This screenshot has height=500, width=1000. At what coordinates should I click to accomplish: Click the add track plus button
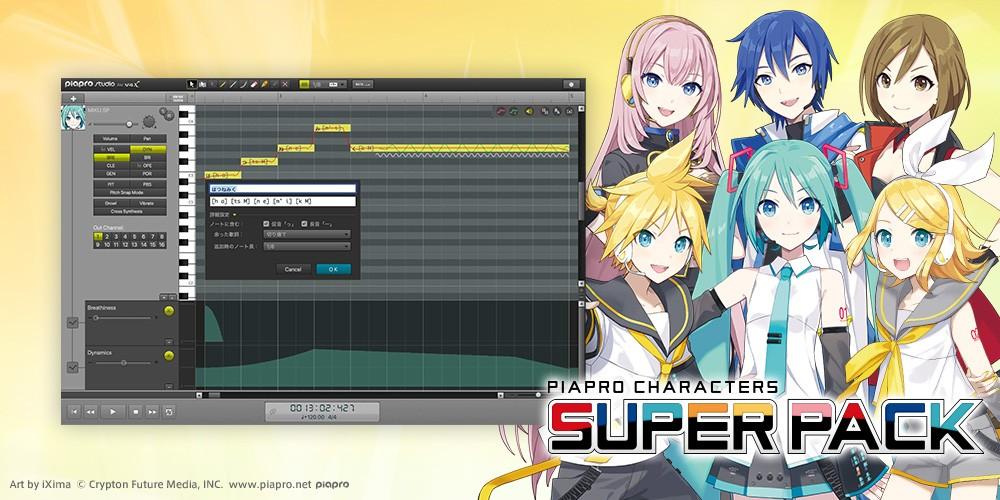click(x=73, y=98)
